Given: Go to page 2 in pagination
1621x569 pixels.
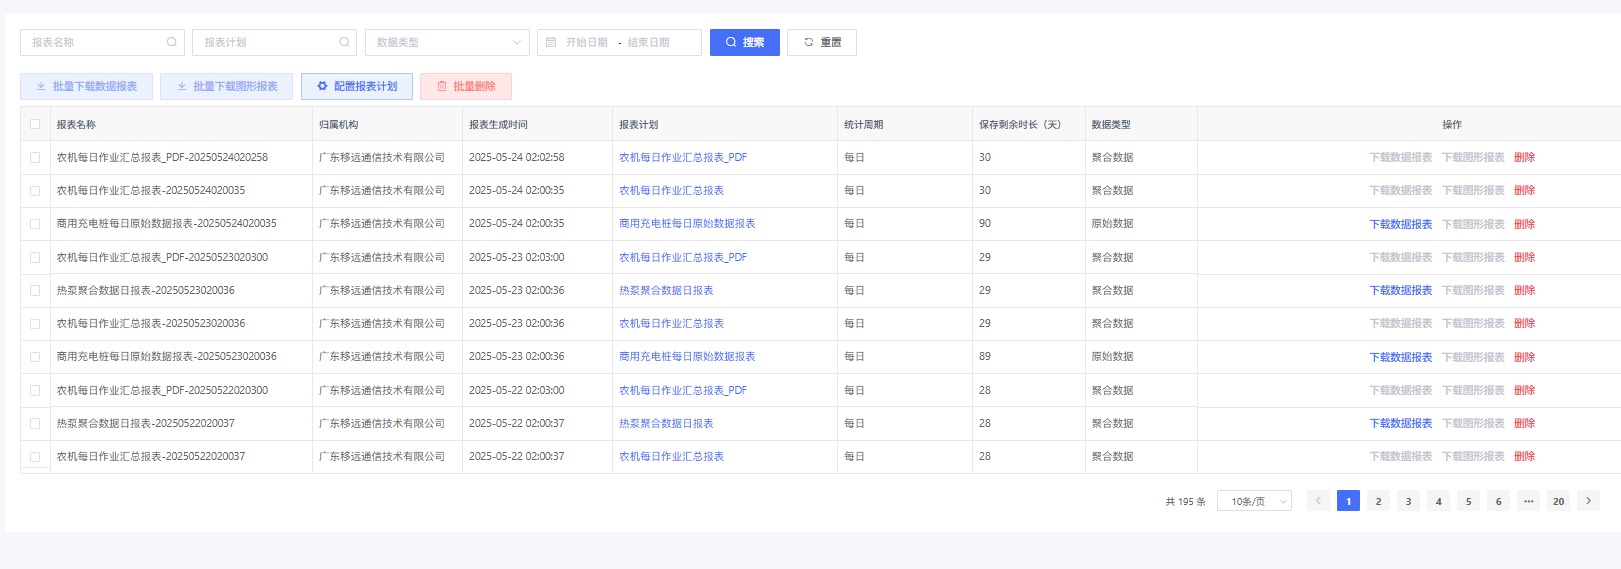Looking at the screenshot, I should [x=1378, y=501].
